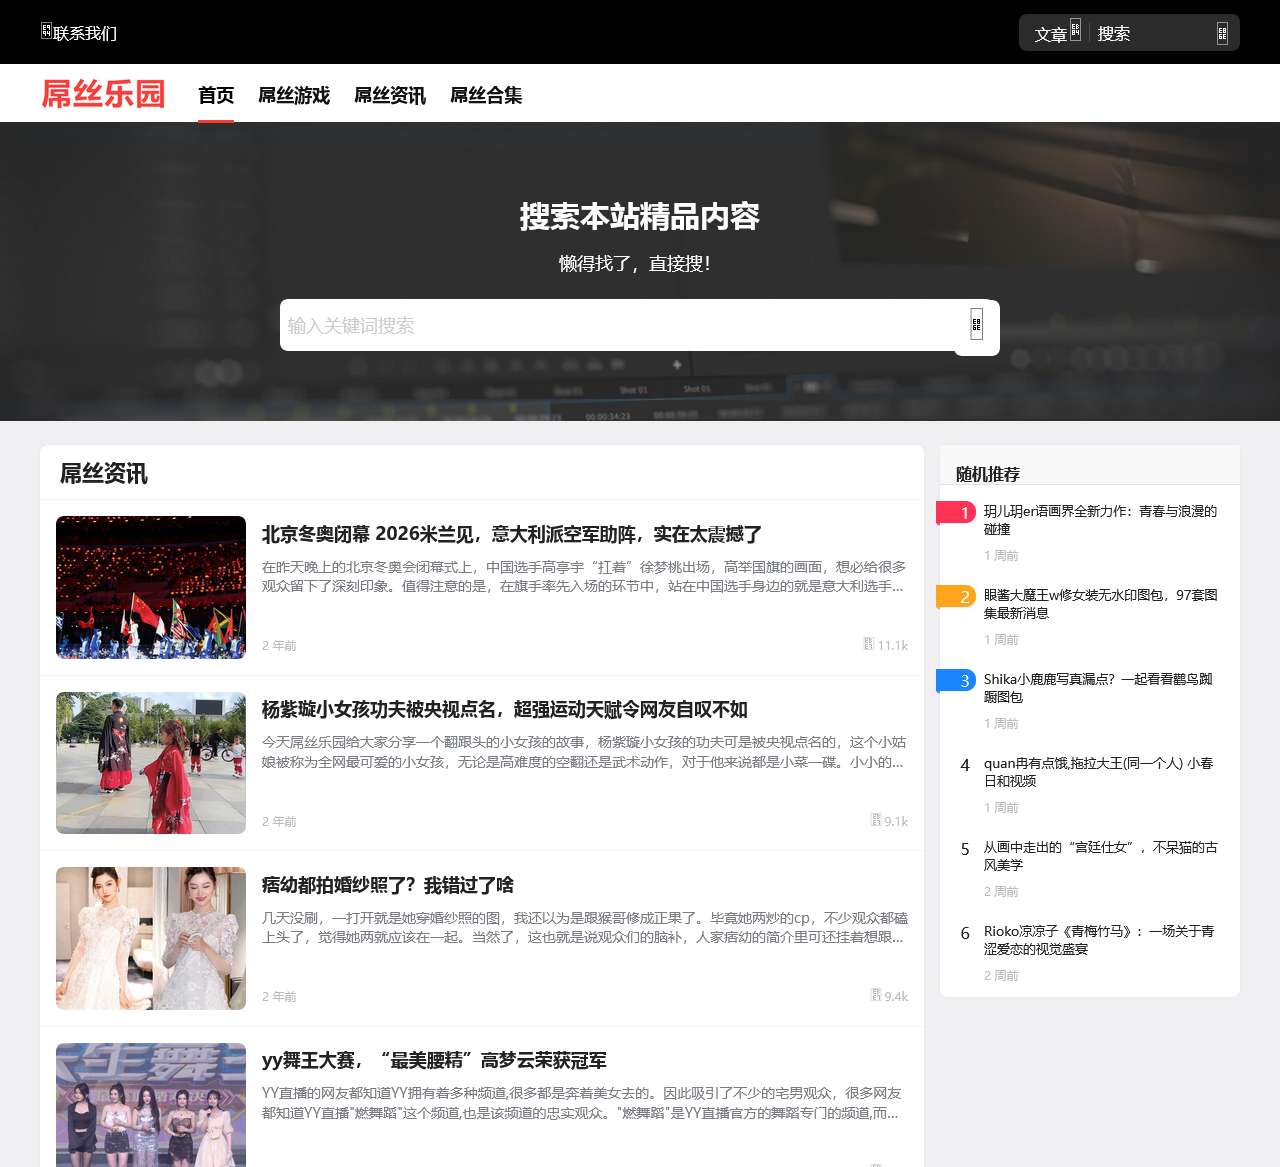Click the 屌丝资讯 section heading
Viewport: 1280px width, 1167px height.
pos(104,473)
